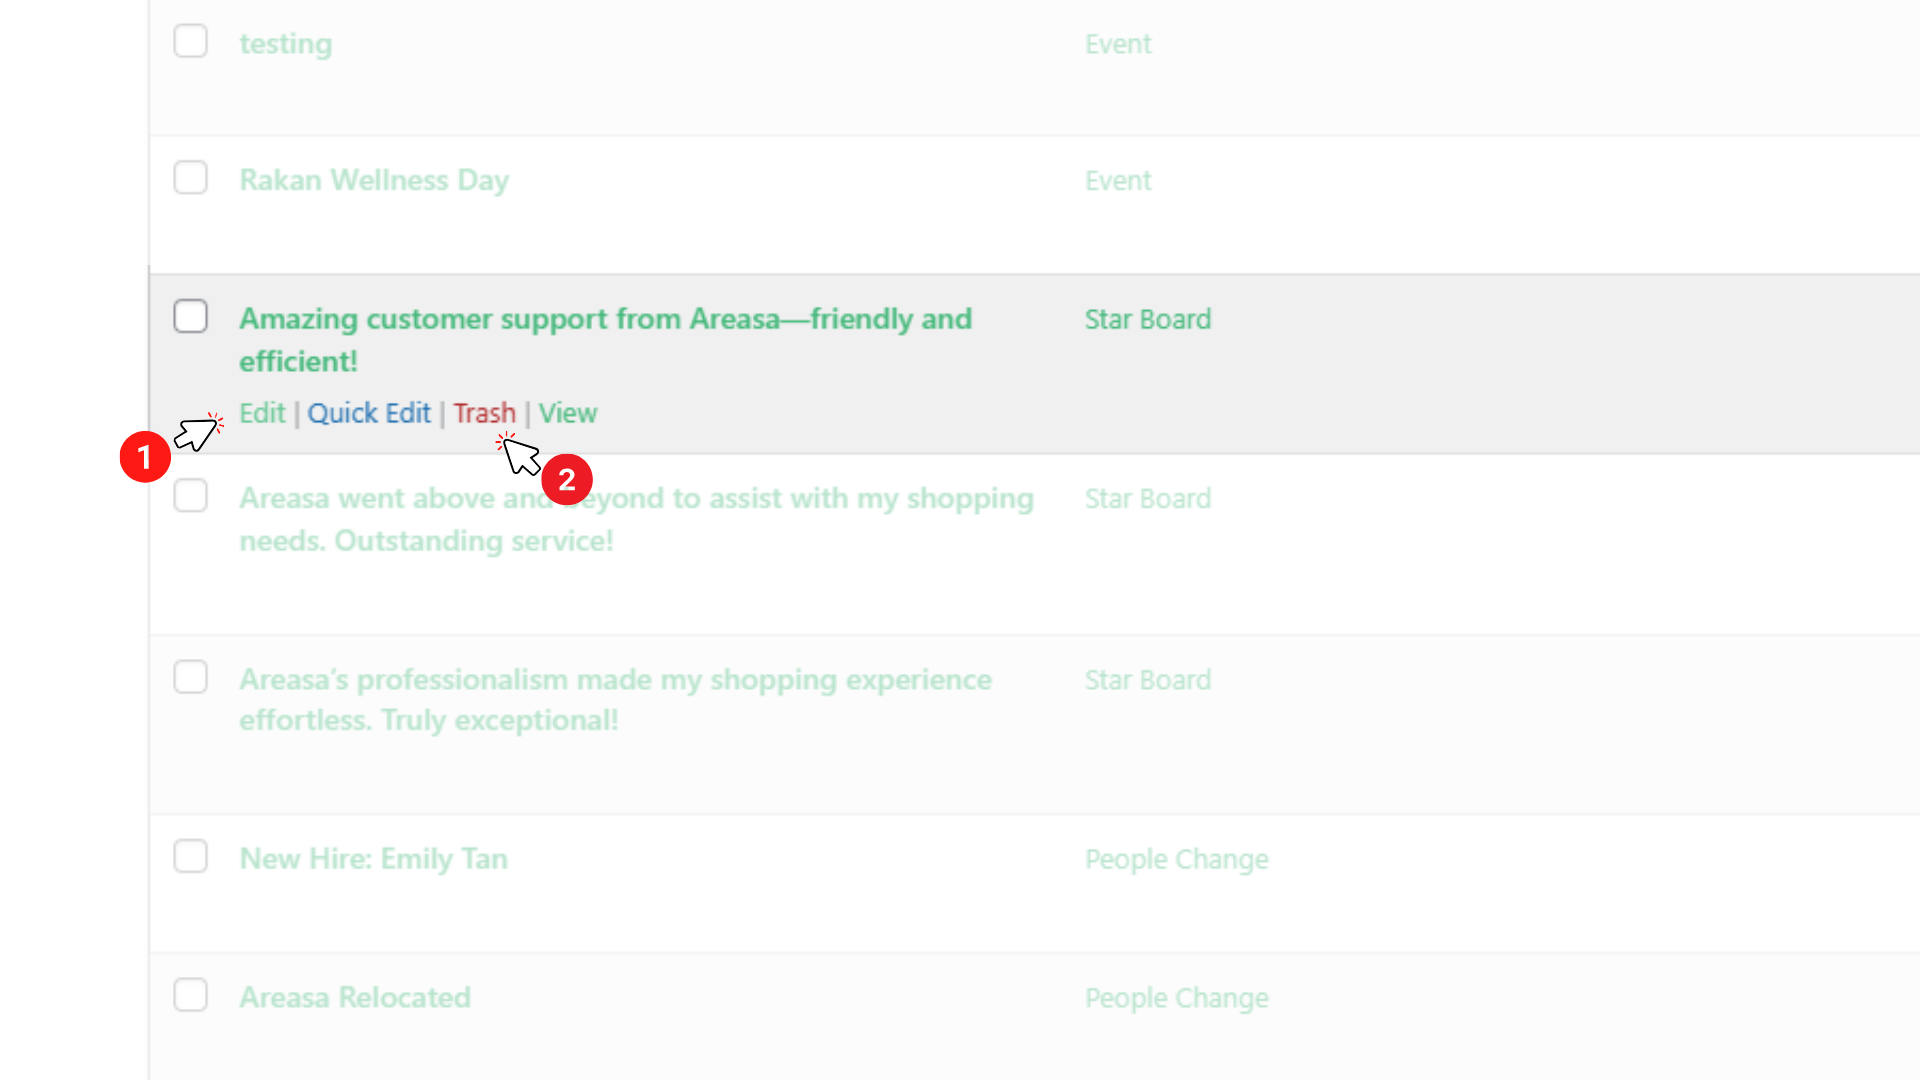
Task: Tick checkbox for Areasa went above post
Action: (x=190, y=496)
